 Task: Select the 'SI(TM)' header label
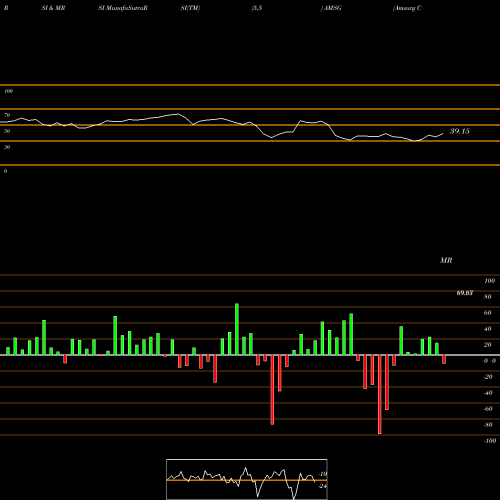click(x=190, y=8)
